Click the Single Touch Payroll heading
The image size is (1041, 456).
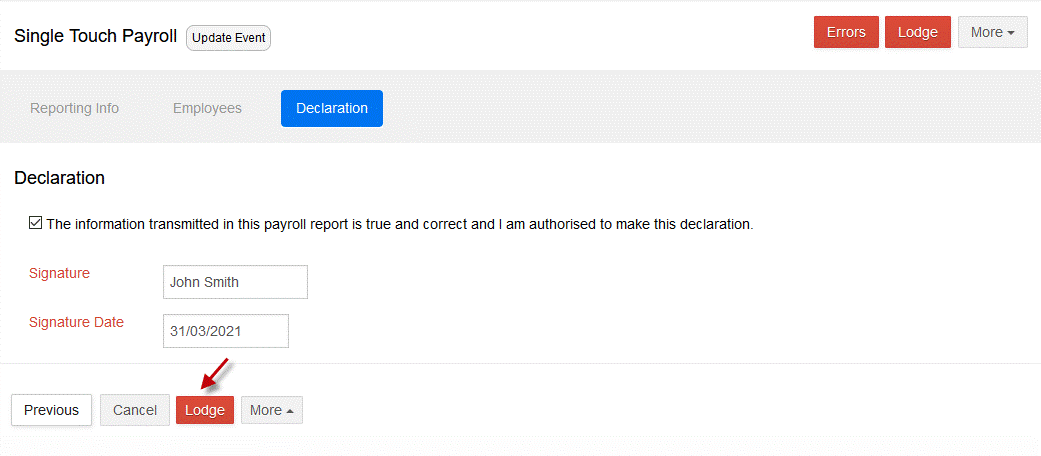96,36
